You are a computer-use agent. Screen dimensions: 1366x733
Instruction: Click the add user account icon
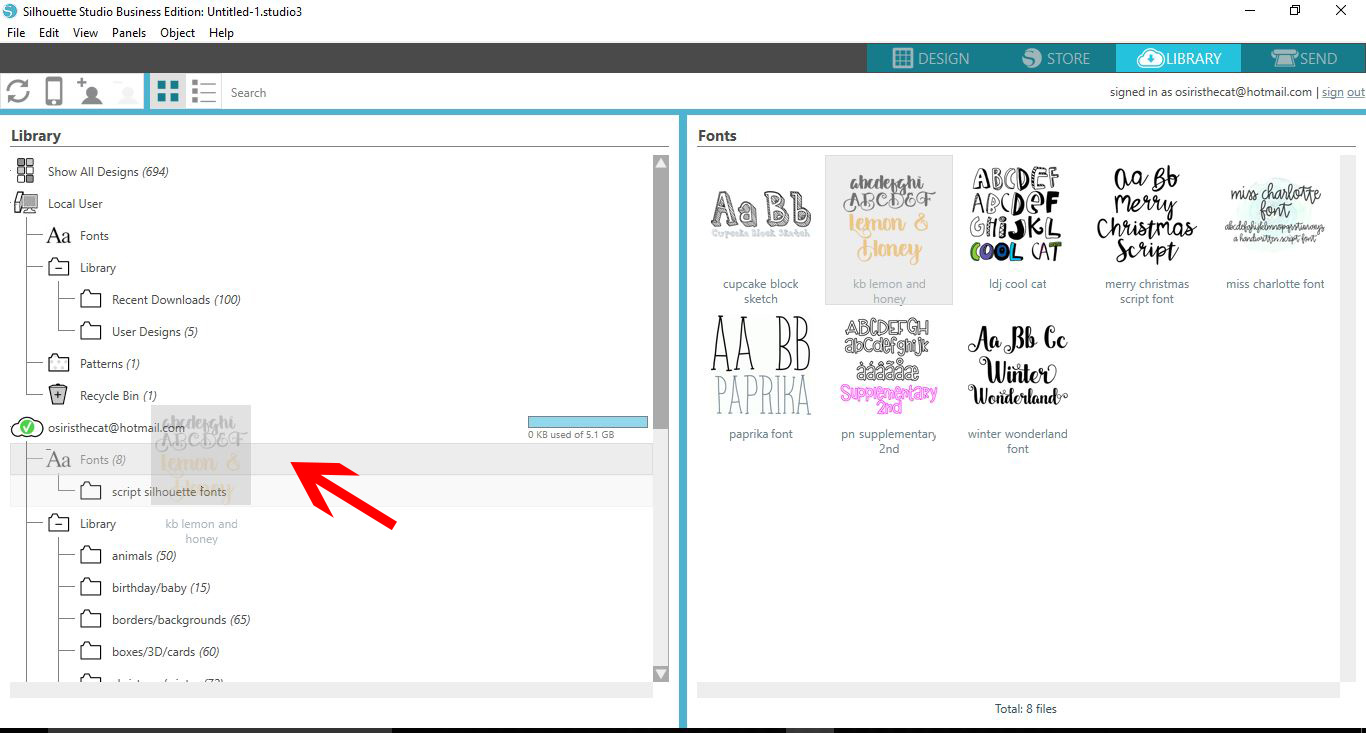(90, 92)
